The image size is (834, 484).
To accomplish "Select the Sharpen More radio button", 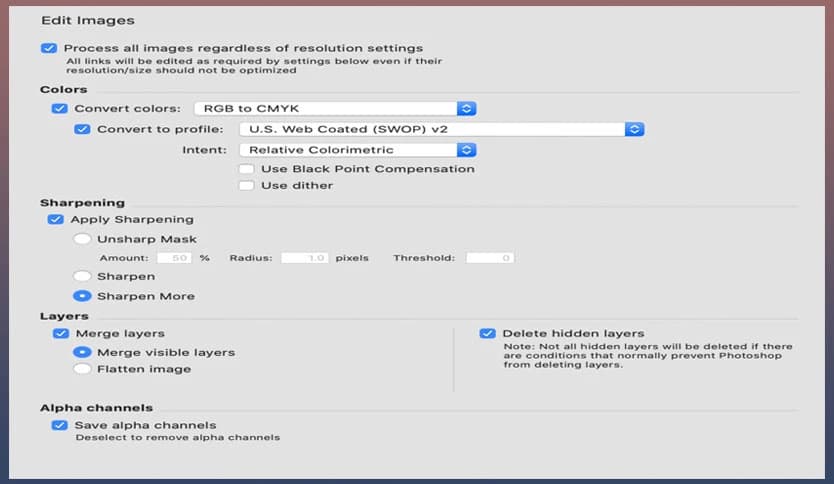I will coord(82,296).
